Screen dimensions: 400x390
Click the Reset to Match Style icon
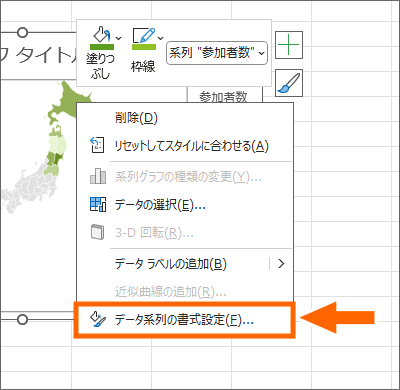97,145
